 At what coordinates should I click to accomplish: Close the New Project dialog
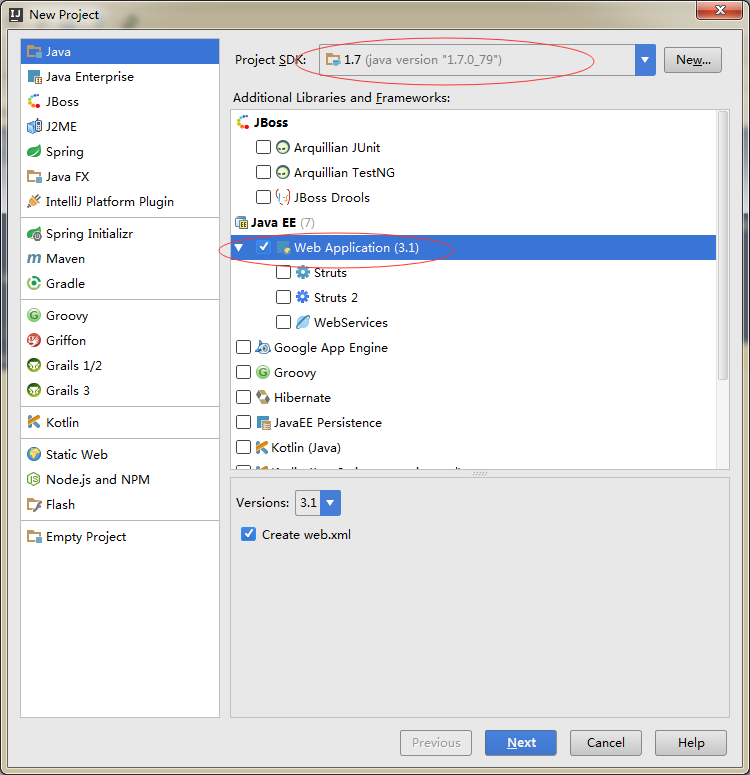(719, 10)
